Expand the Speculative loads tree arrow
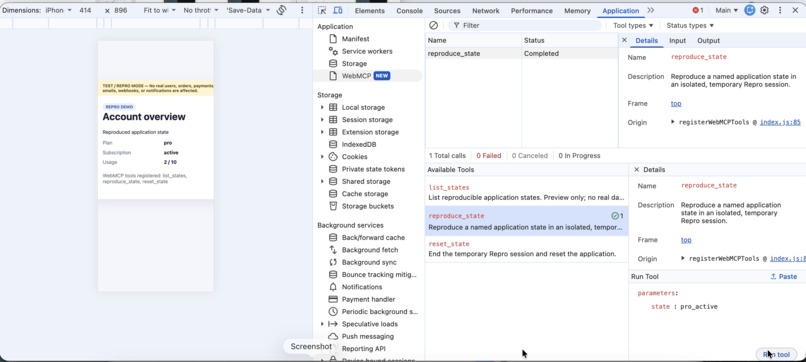 (x=322, y=324)
